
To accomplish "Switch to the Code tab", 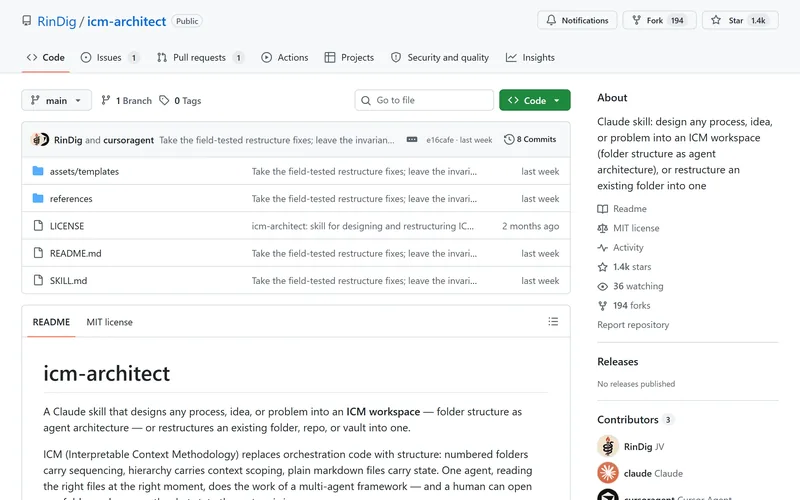I will click(x=45, y=58).
